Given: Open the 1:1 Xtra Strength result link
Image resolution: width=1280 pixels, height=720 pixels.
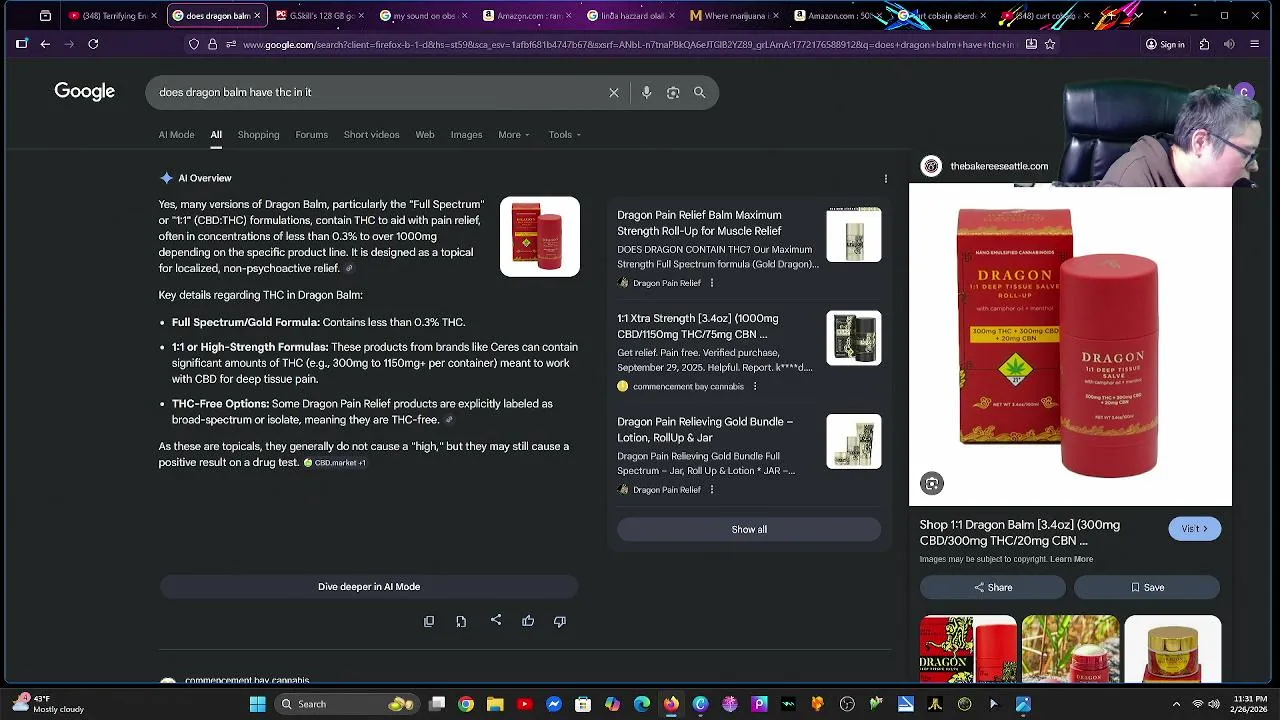Looking at the screenshot, I should (698, 326).
